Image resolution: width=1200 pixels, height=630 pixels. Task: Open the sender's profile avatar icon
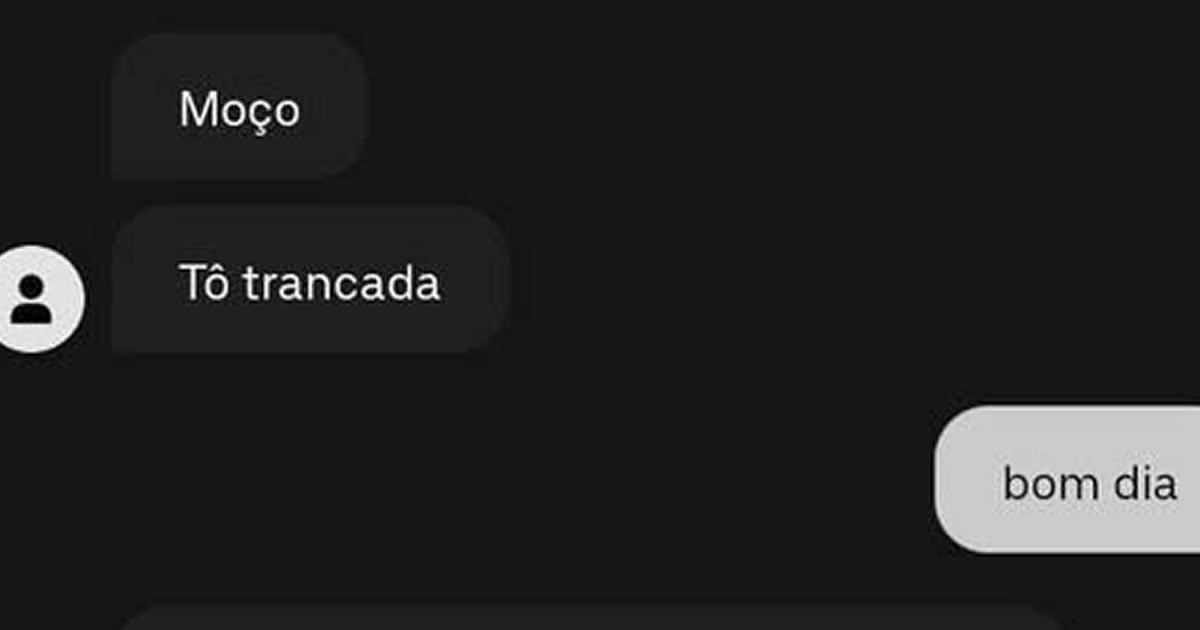33,299
